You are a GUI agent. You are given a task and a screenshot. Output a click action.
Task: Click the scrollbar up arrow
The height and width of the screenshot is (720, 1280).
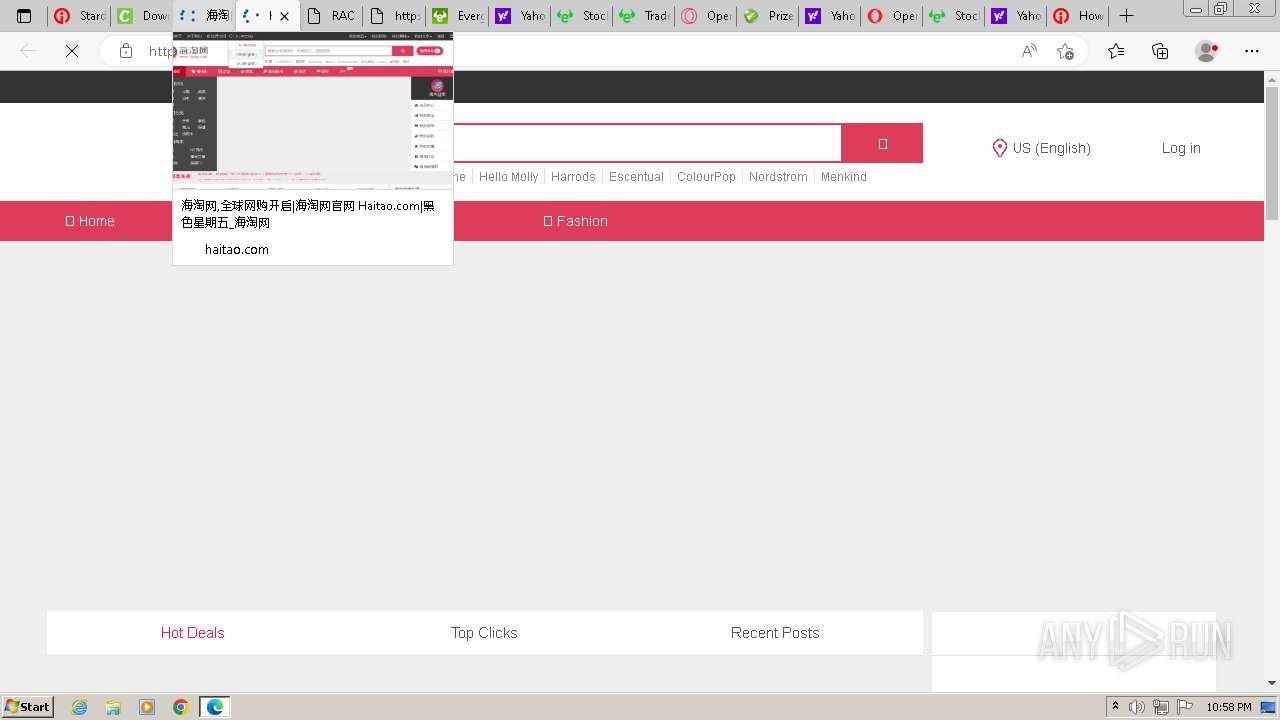pos(1272,78)
